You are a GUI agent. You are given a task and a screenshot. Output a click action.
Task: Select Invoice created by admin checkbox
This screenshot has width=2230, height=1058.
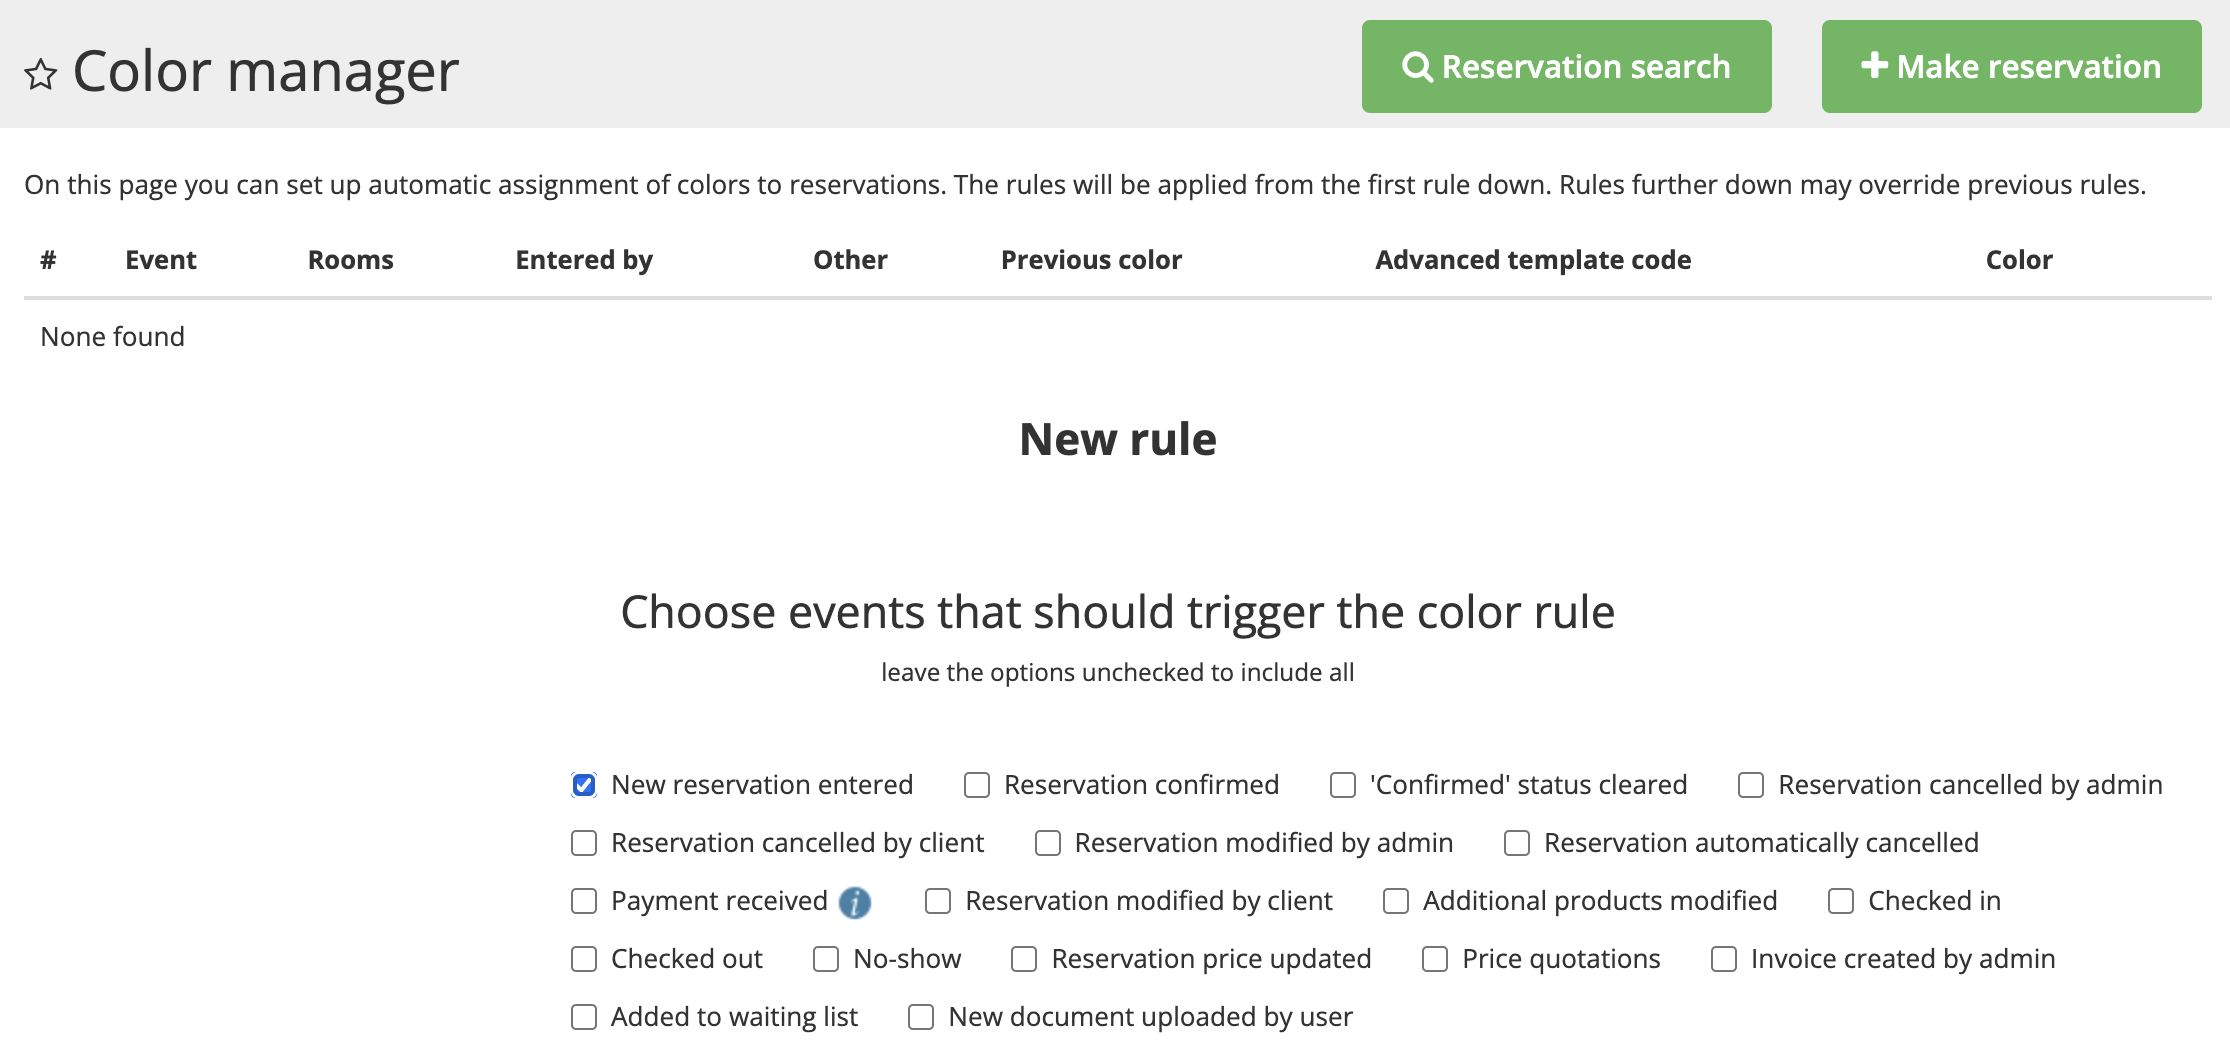coord(1724,959)
